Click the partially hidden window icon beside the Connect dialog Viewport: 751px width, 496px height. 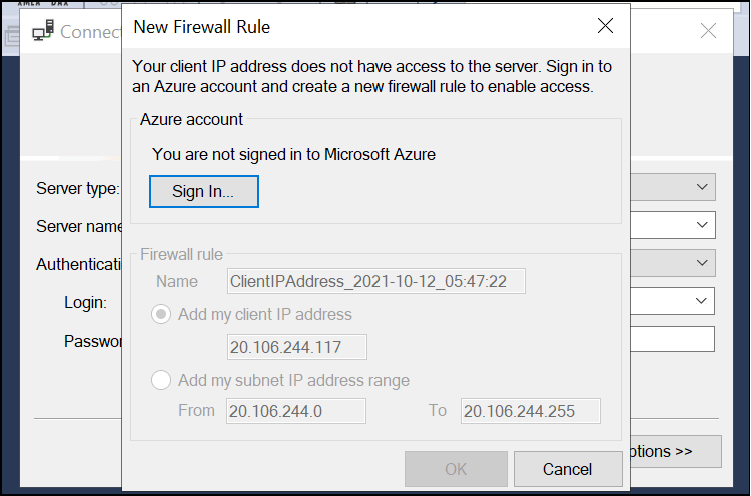coord(11,35)
